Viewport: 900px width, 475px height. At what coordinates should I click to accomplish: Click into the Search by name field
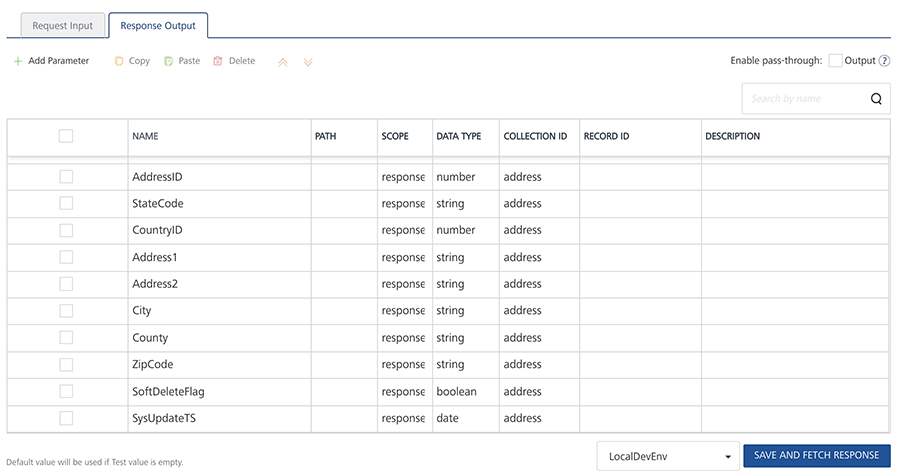tap(800, 99)
